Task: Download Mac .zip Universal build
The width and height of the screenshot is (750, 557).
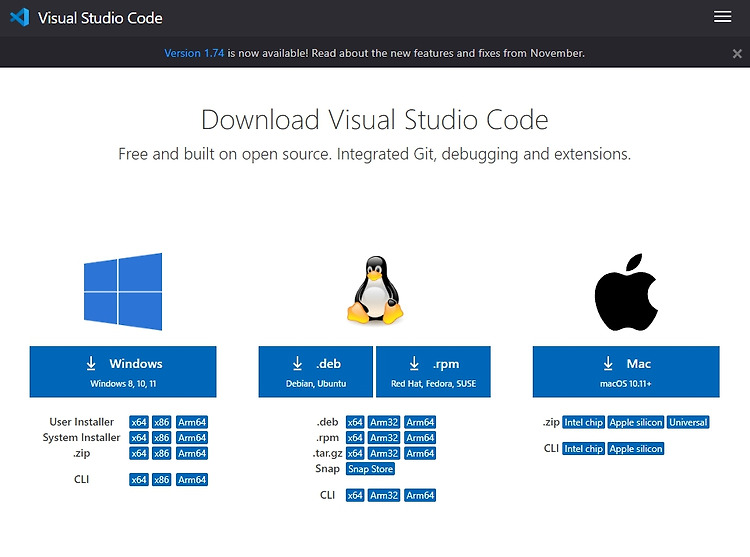Action: [x=688, y=422]
